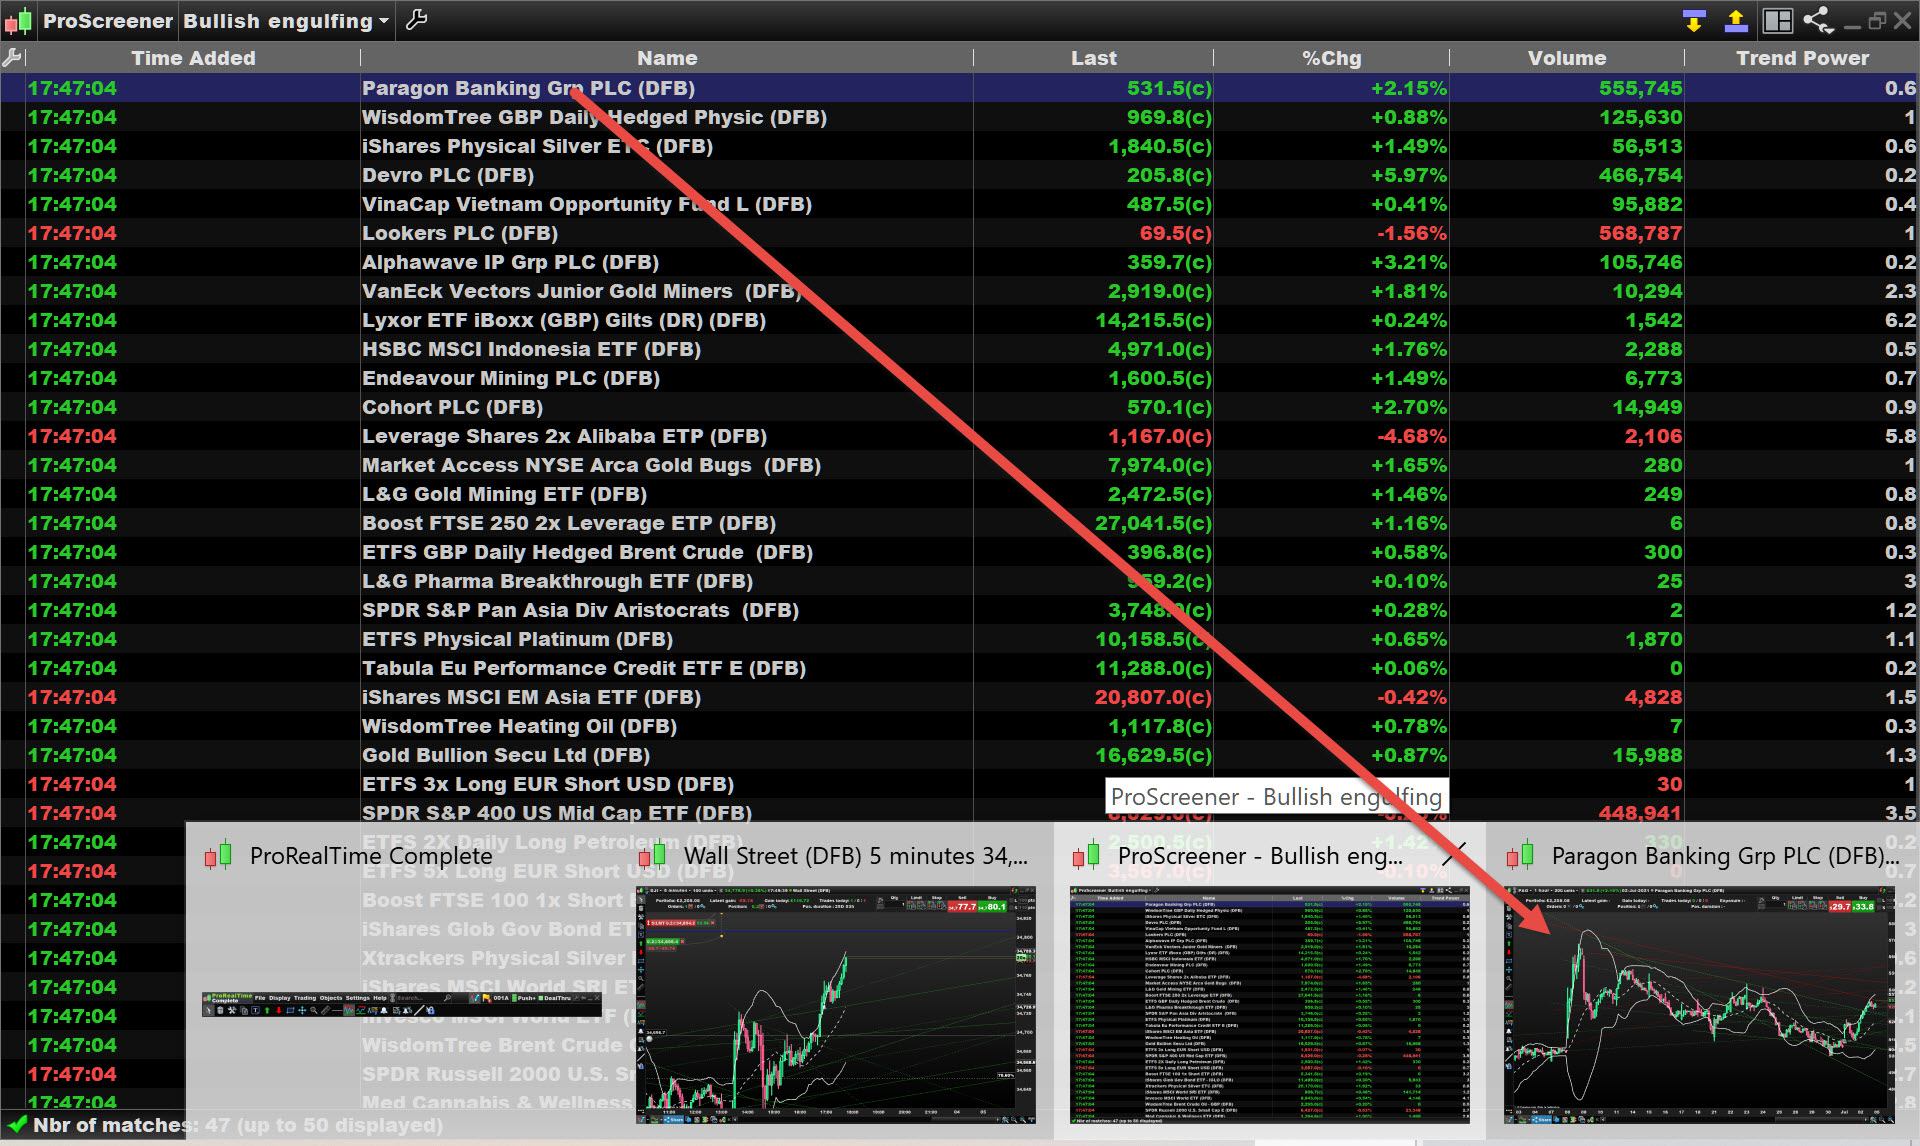Sort list by Trend Power header
Screen dimensions: 1920x1146
1801,58
